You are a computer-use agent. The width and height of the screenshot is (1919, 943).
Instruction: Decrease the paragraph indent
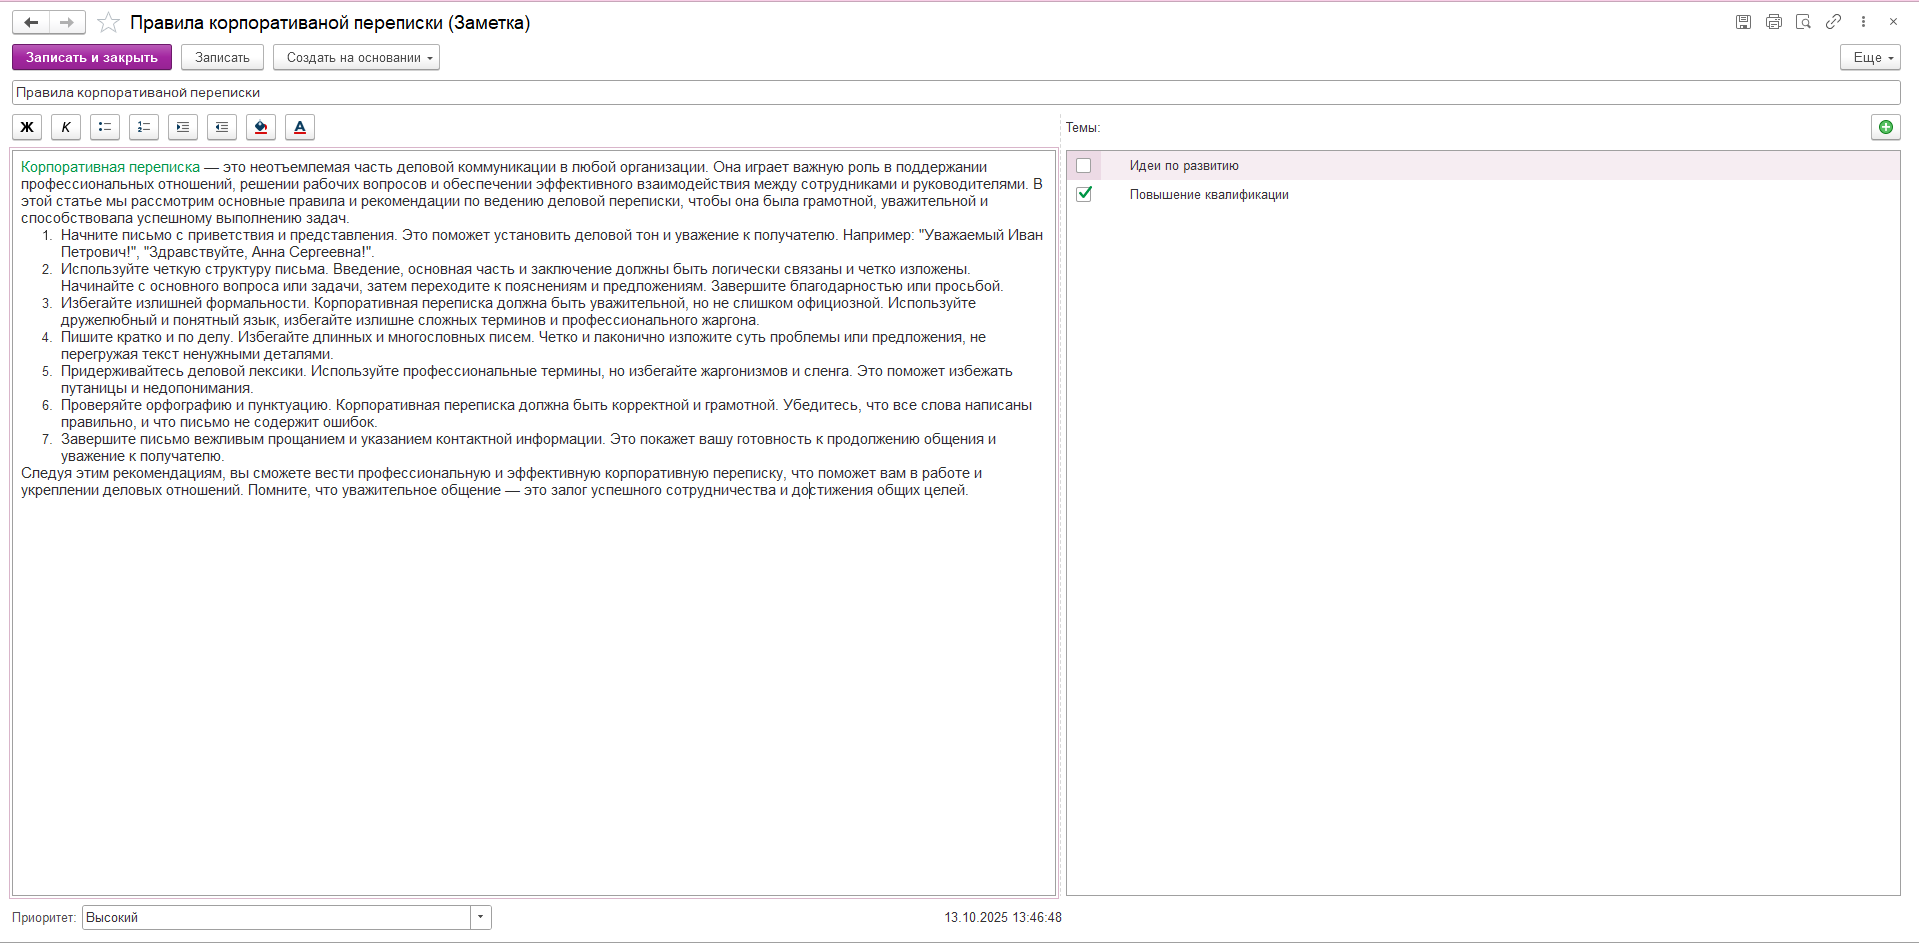click(222, 127)
